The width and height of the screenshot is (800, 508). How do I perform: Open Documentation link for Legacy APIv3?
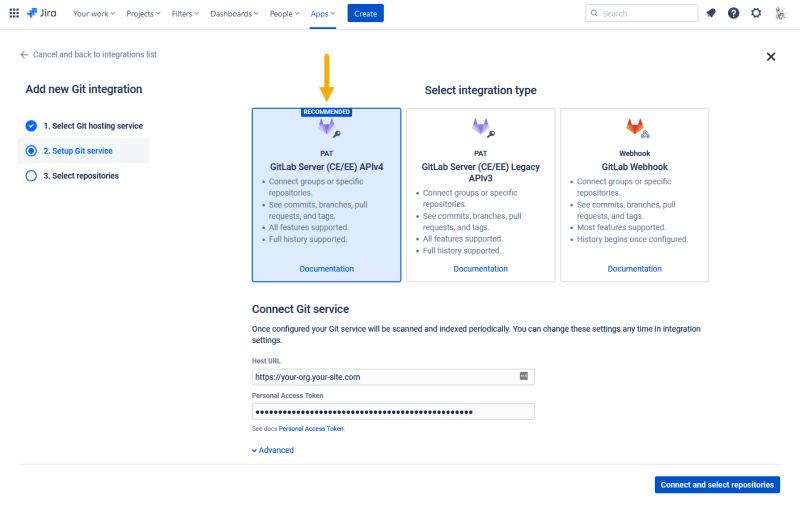pyautogui.click(x=481, y=269)
